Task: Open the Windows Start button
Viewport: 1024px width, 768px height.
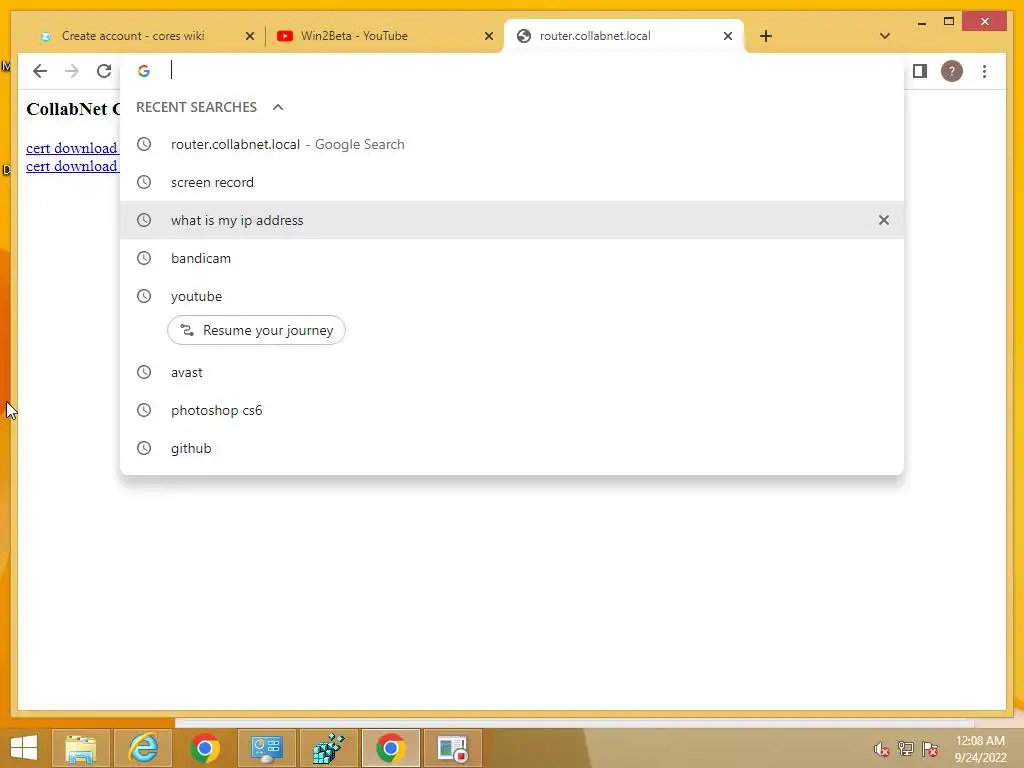Action: coord(24,748)
